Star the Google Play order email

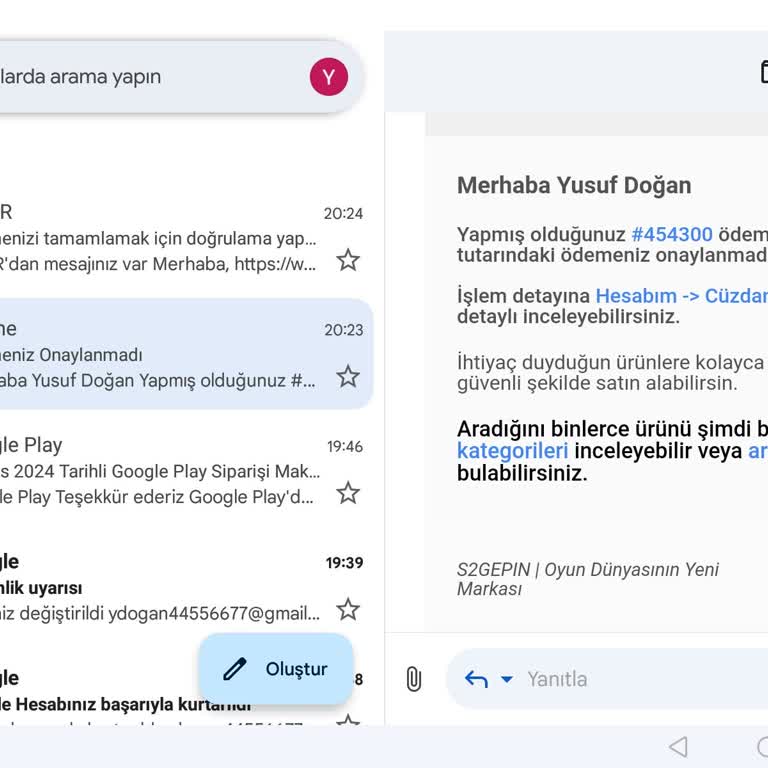[347, 493]
